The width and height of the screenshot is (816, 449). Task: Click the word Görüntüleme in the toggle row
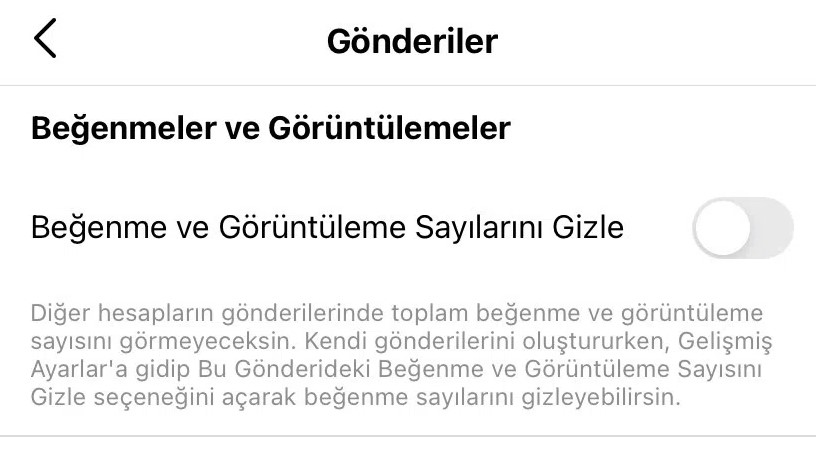tap(312, 227)
